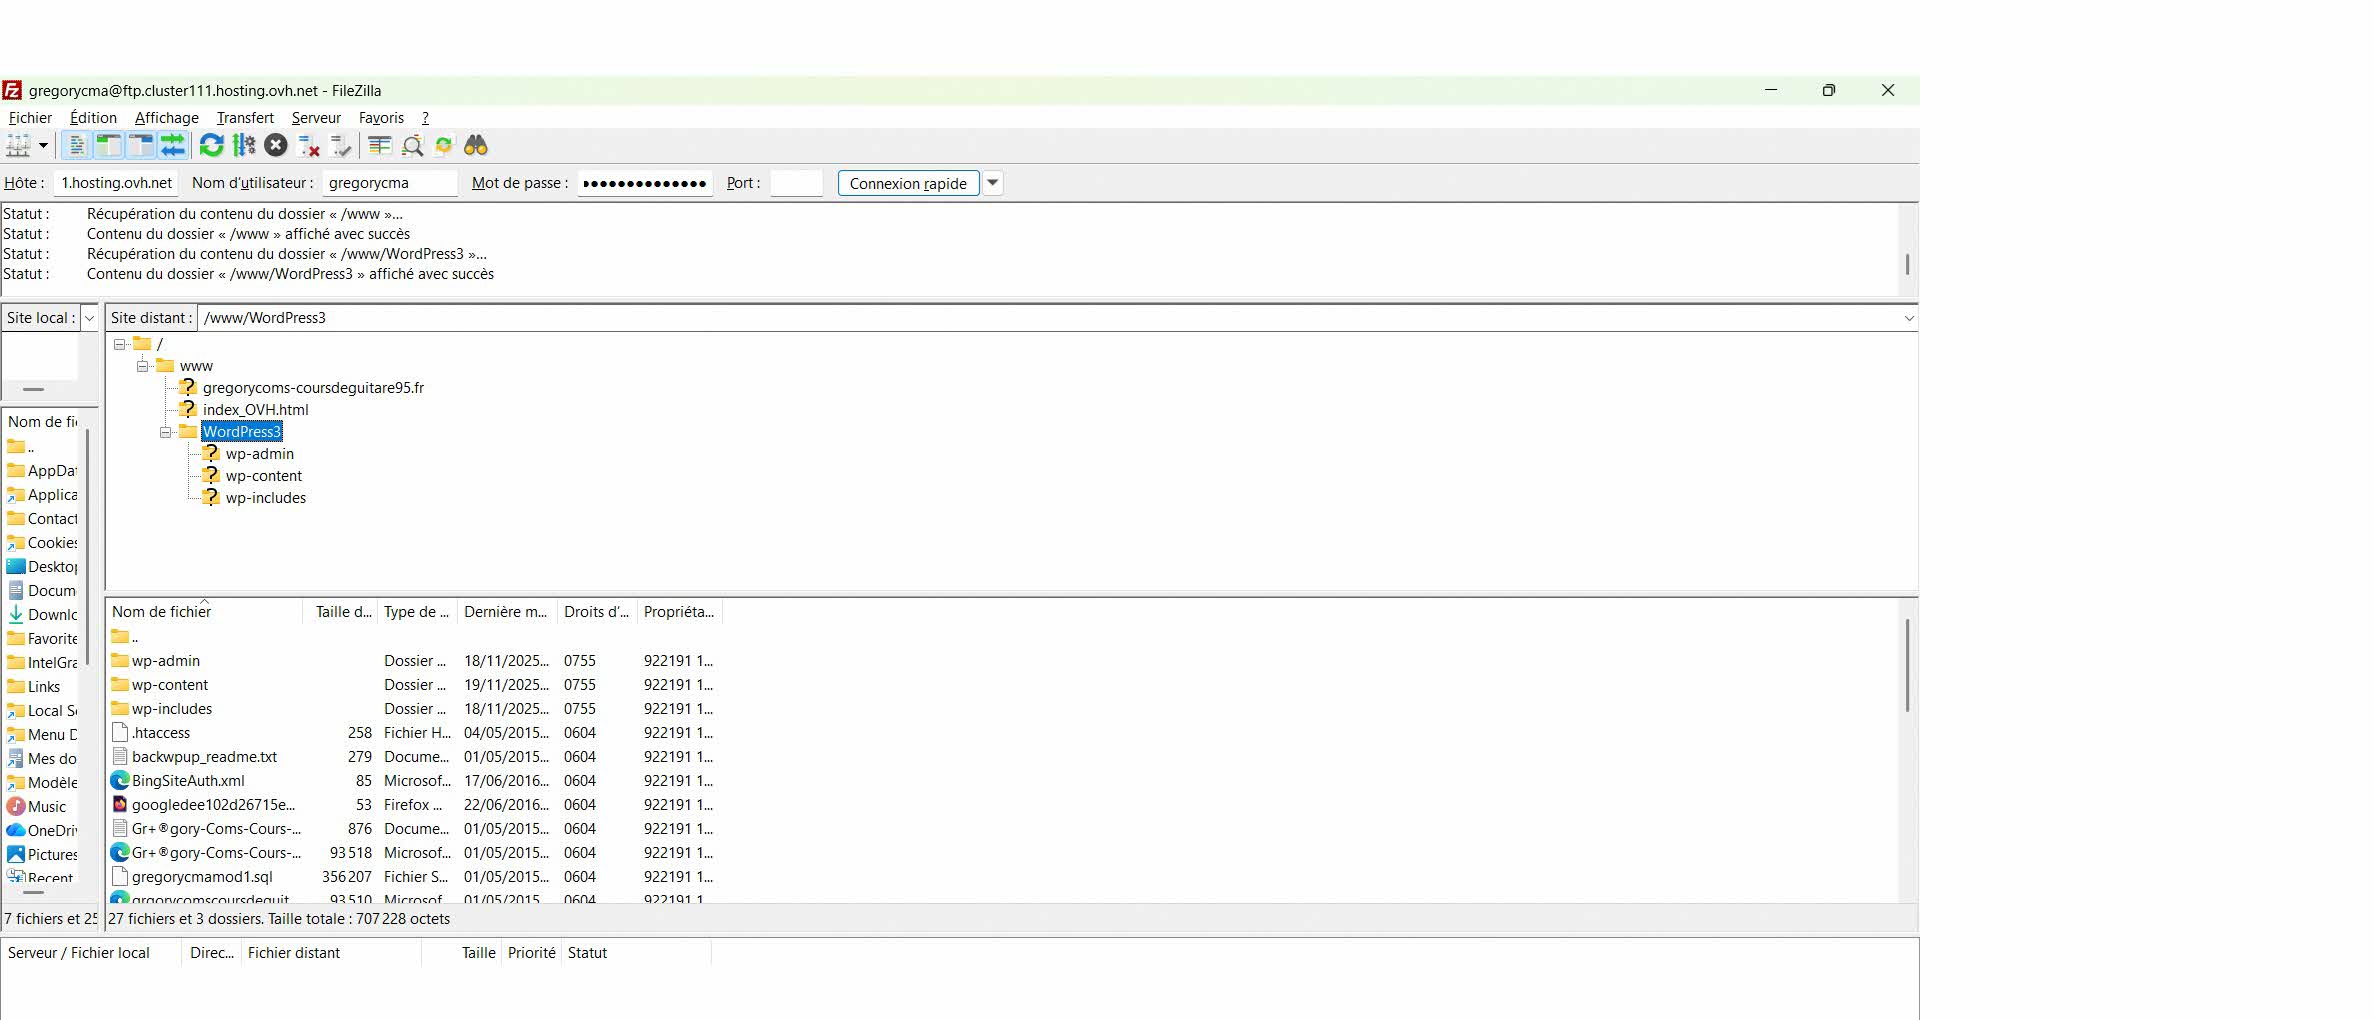
Task: Open the Favoris menu
Action: [x=381, y=118]
